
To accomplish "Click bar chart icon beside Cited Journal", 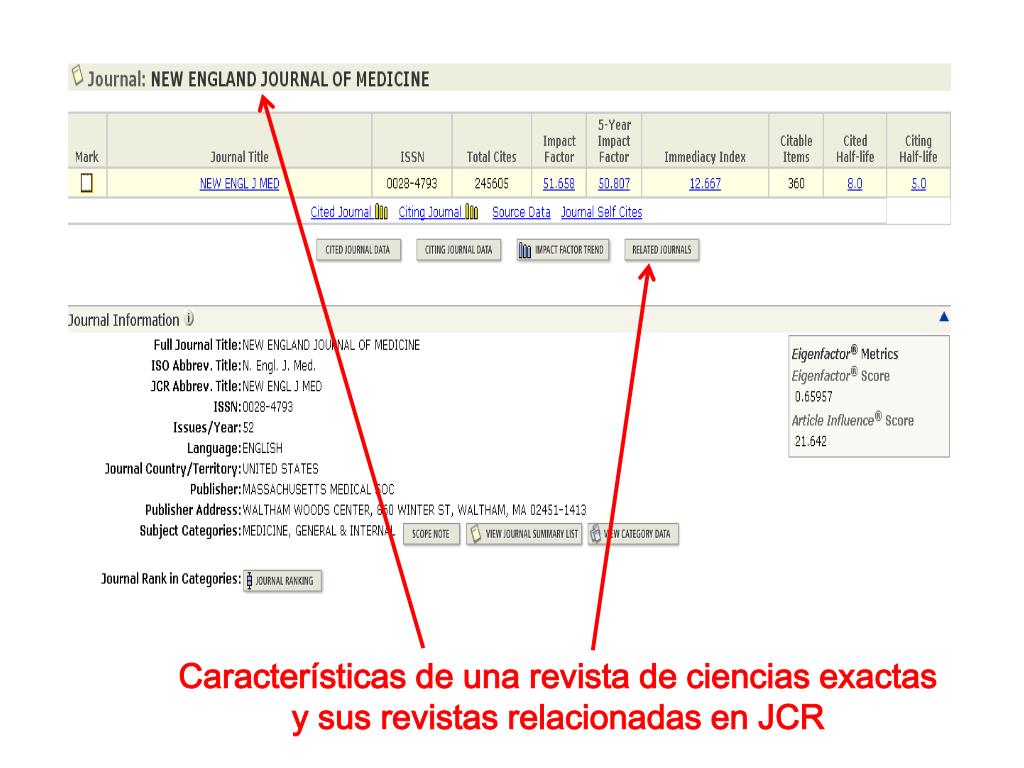I will pos(381,212).
